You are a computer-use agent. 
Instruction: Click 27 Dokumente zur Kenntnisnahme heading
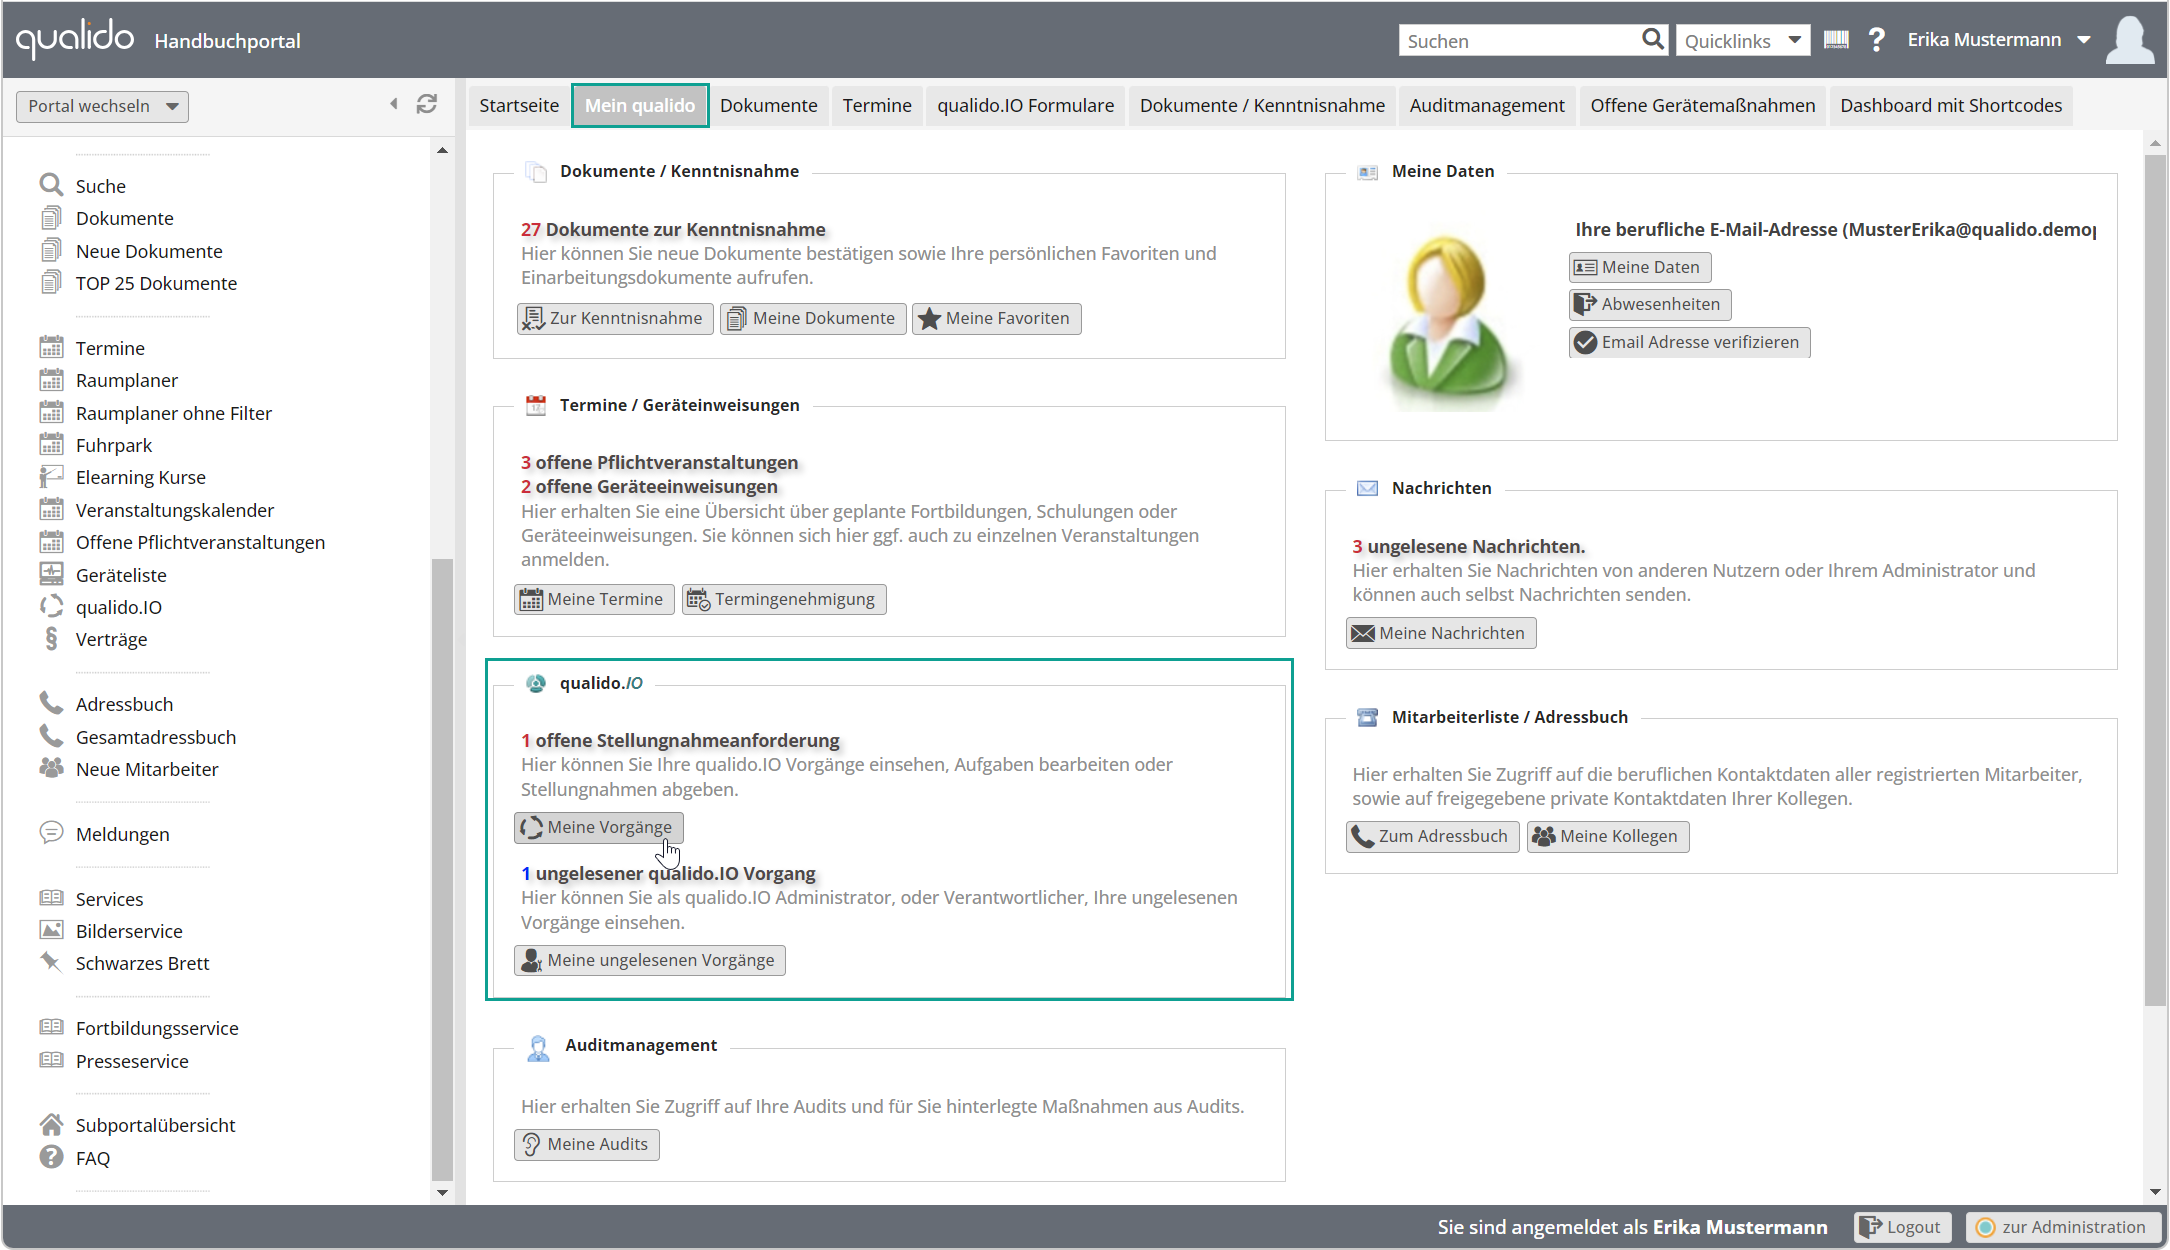point(673,229)
